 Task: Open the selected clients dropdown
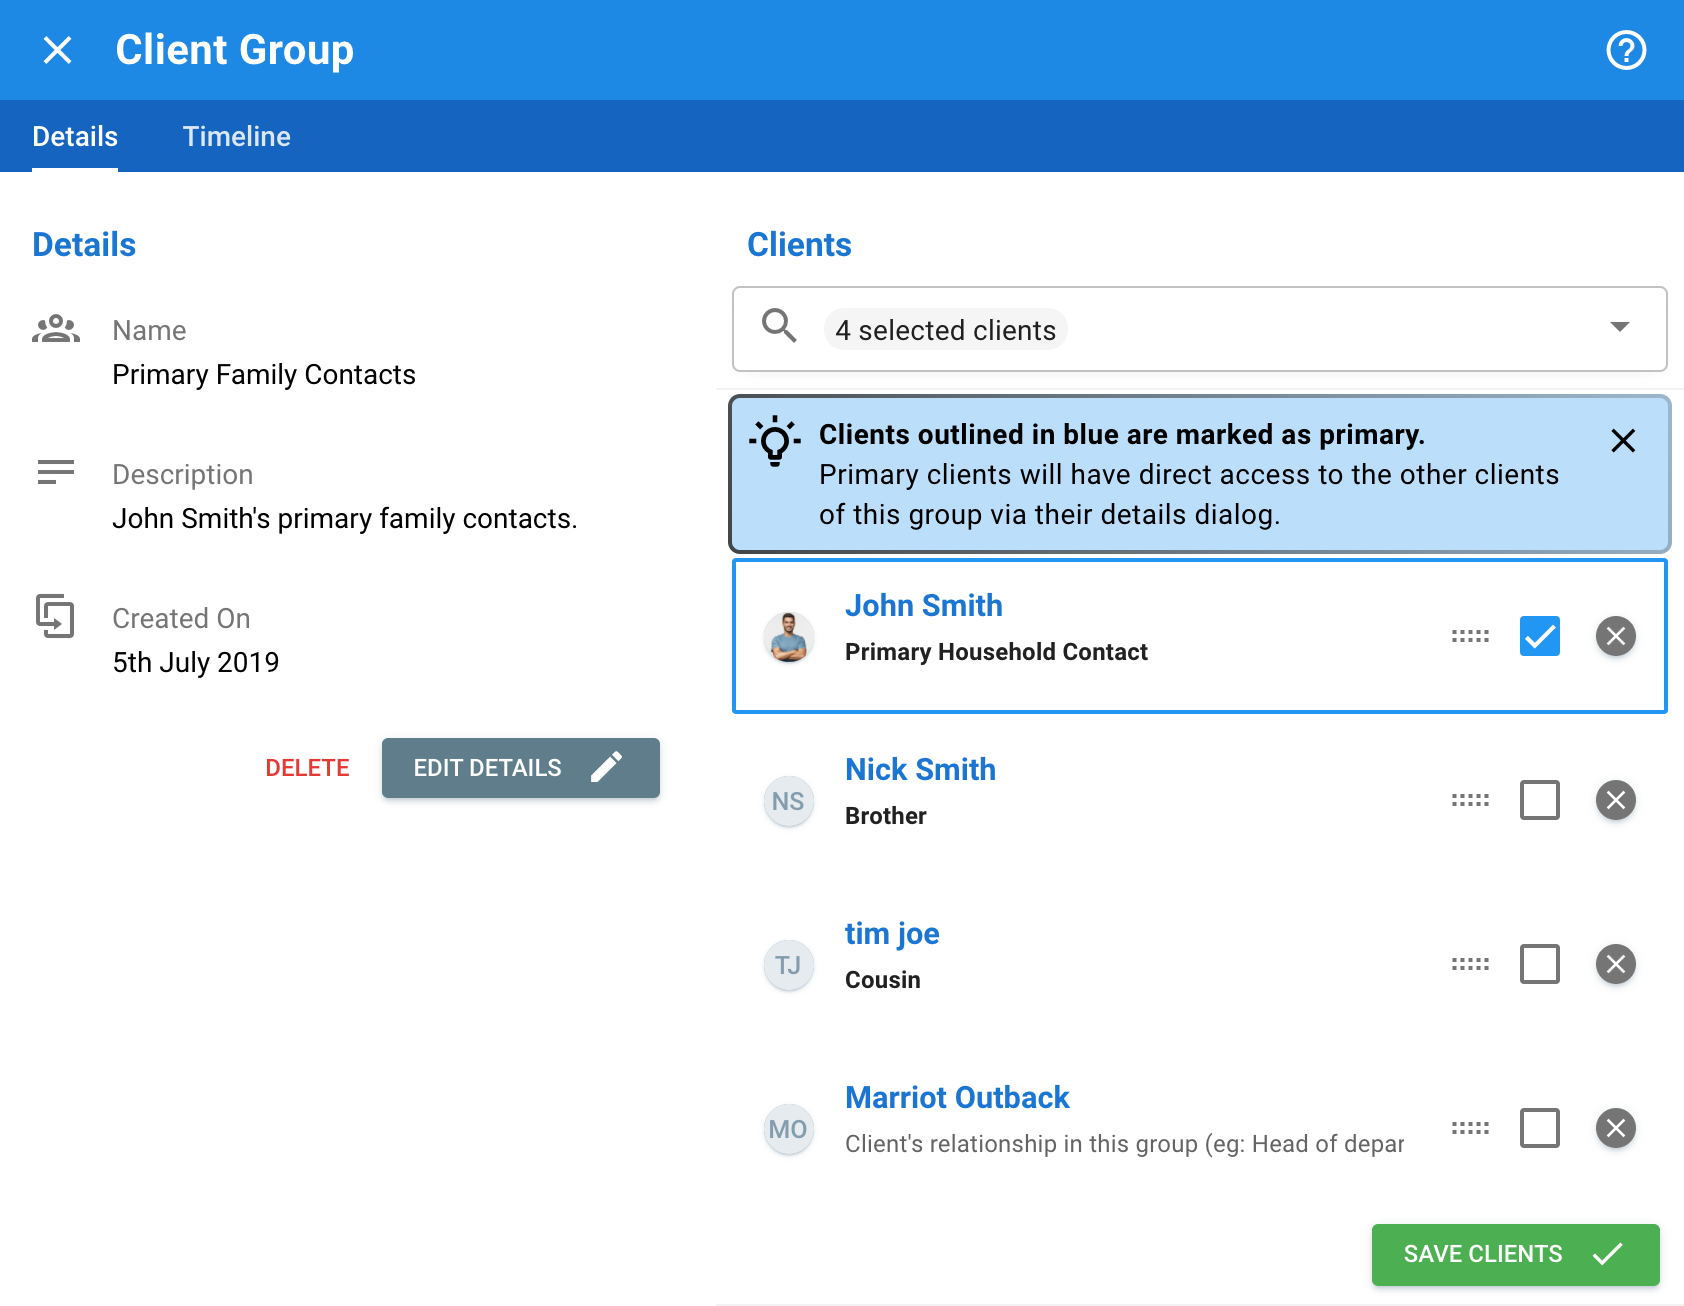click(x=1620, y=329)
